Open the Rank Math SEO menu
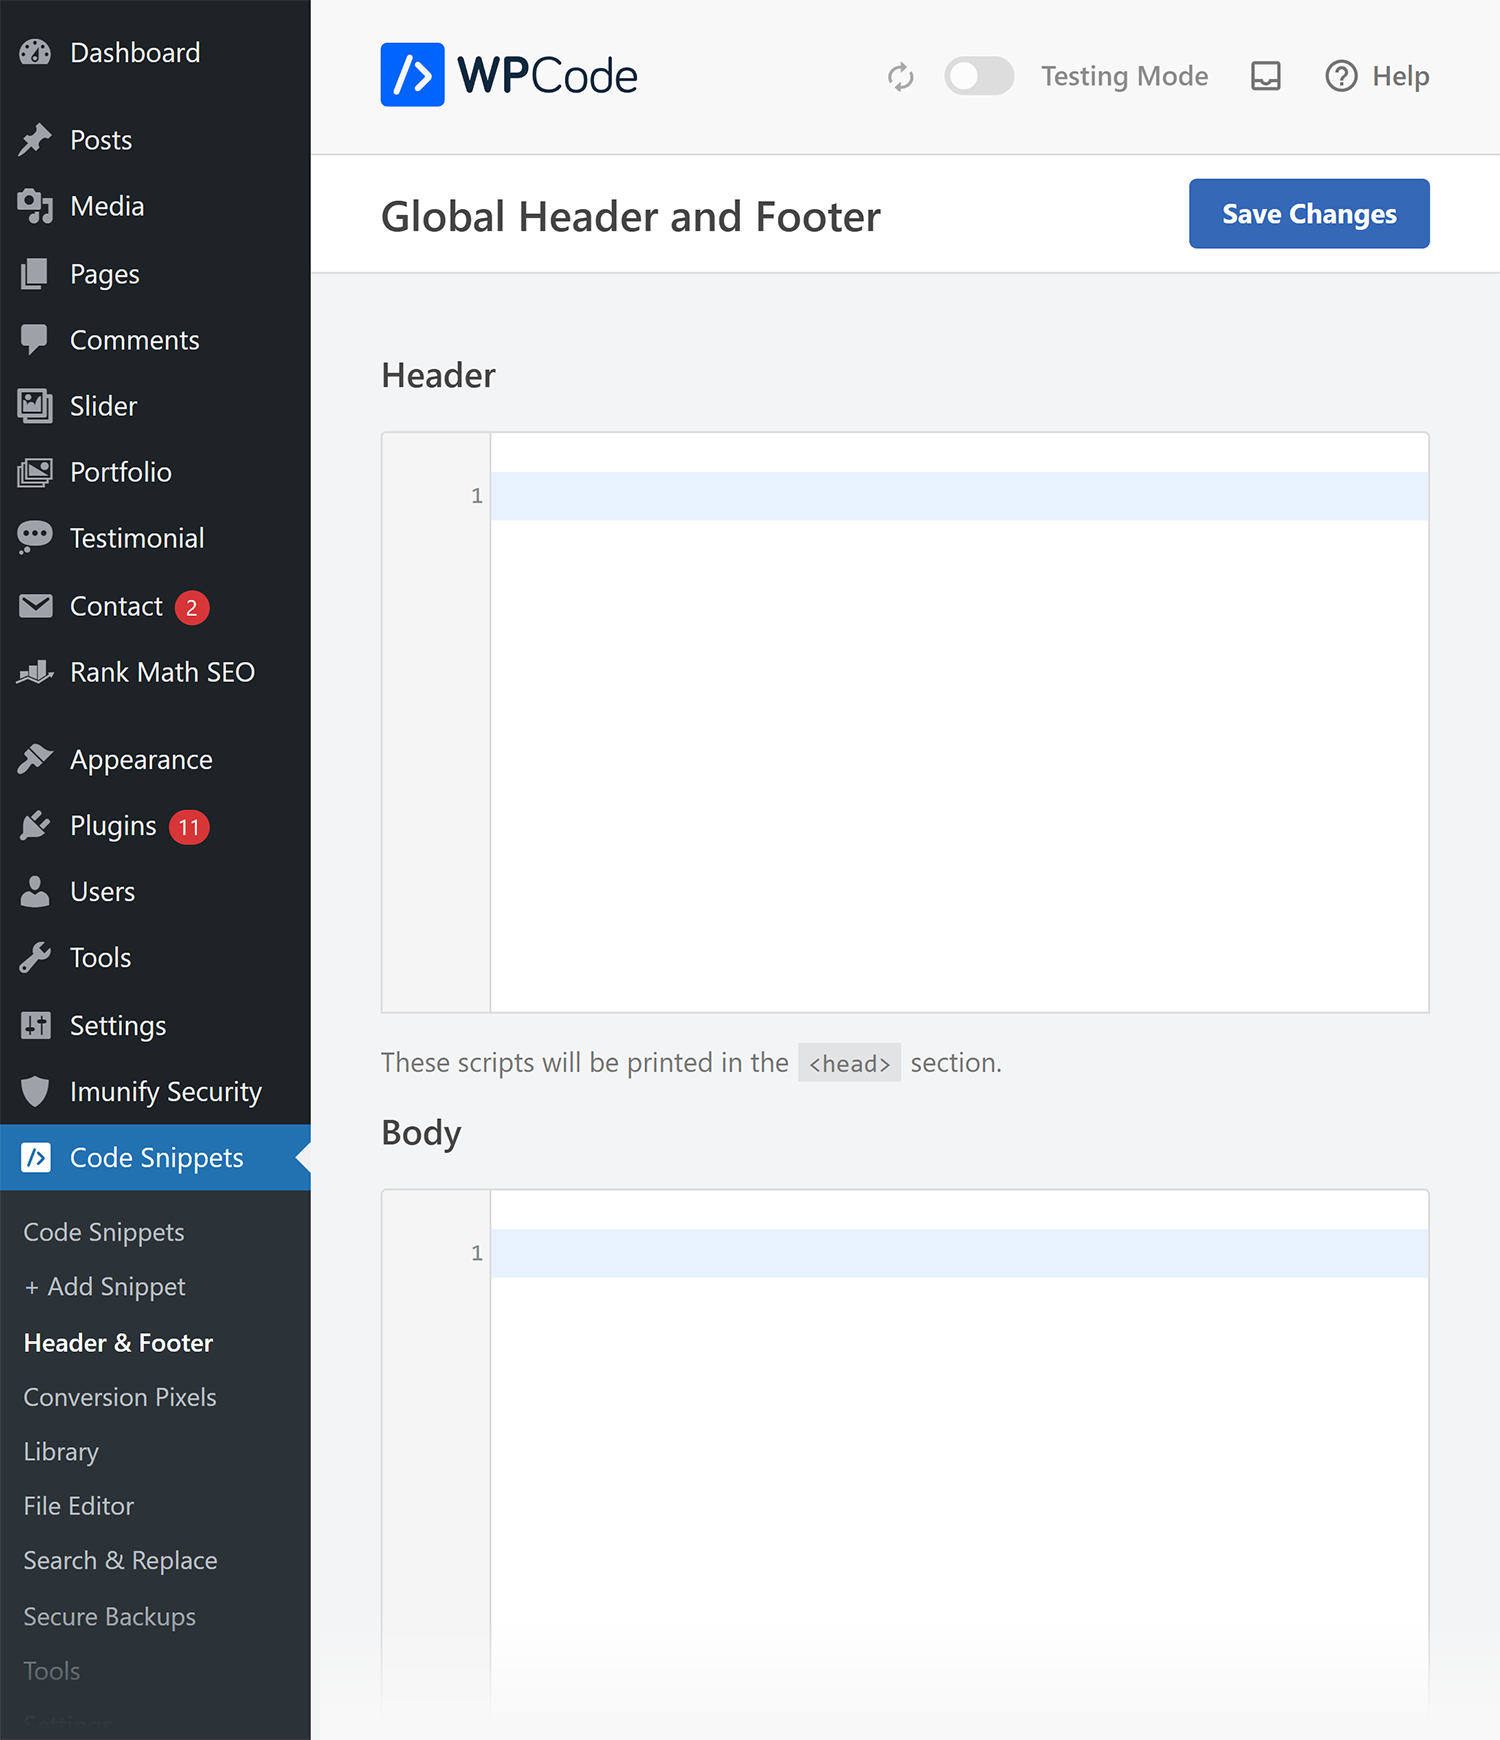Screen dimensions: 1500x1740 (155, 672)
